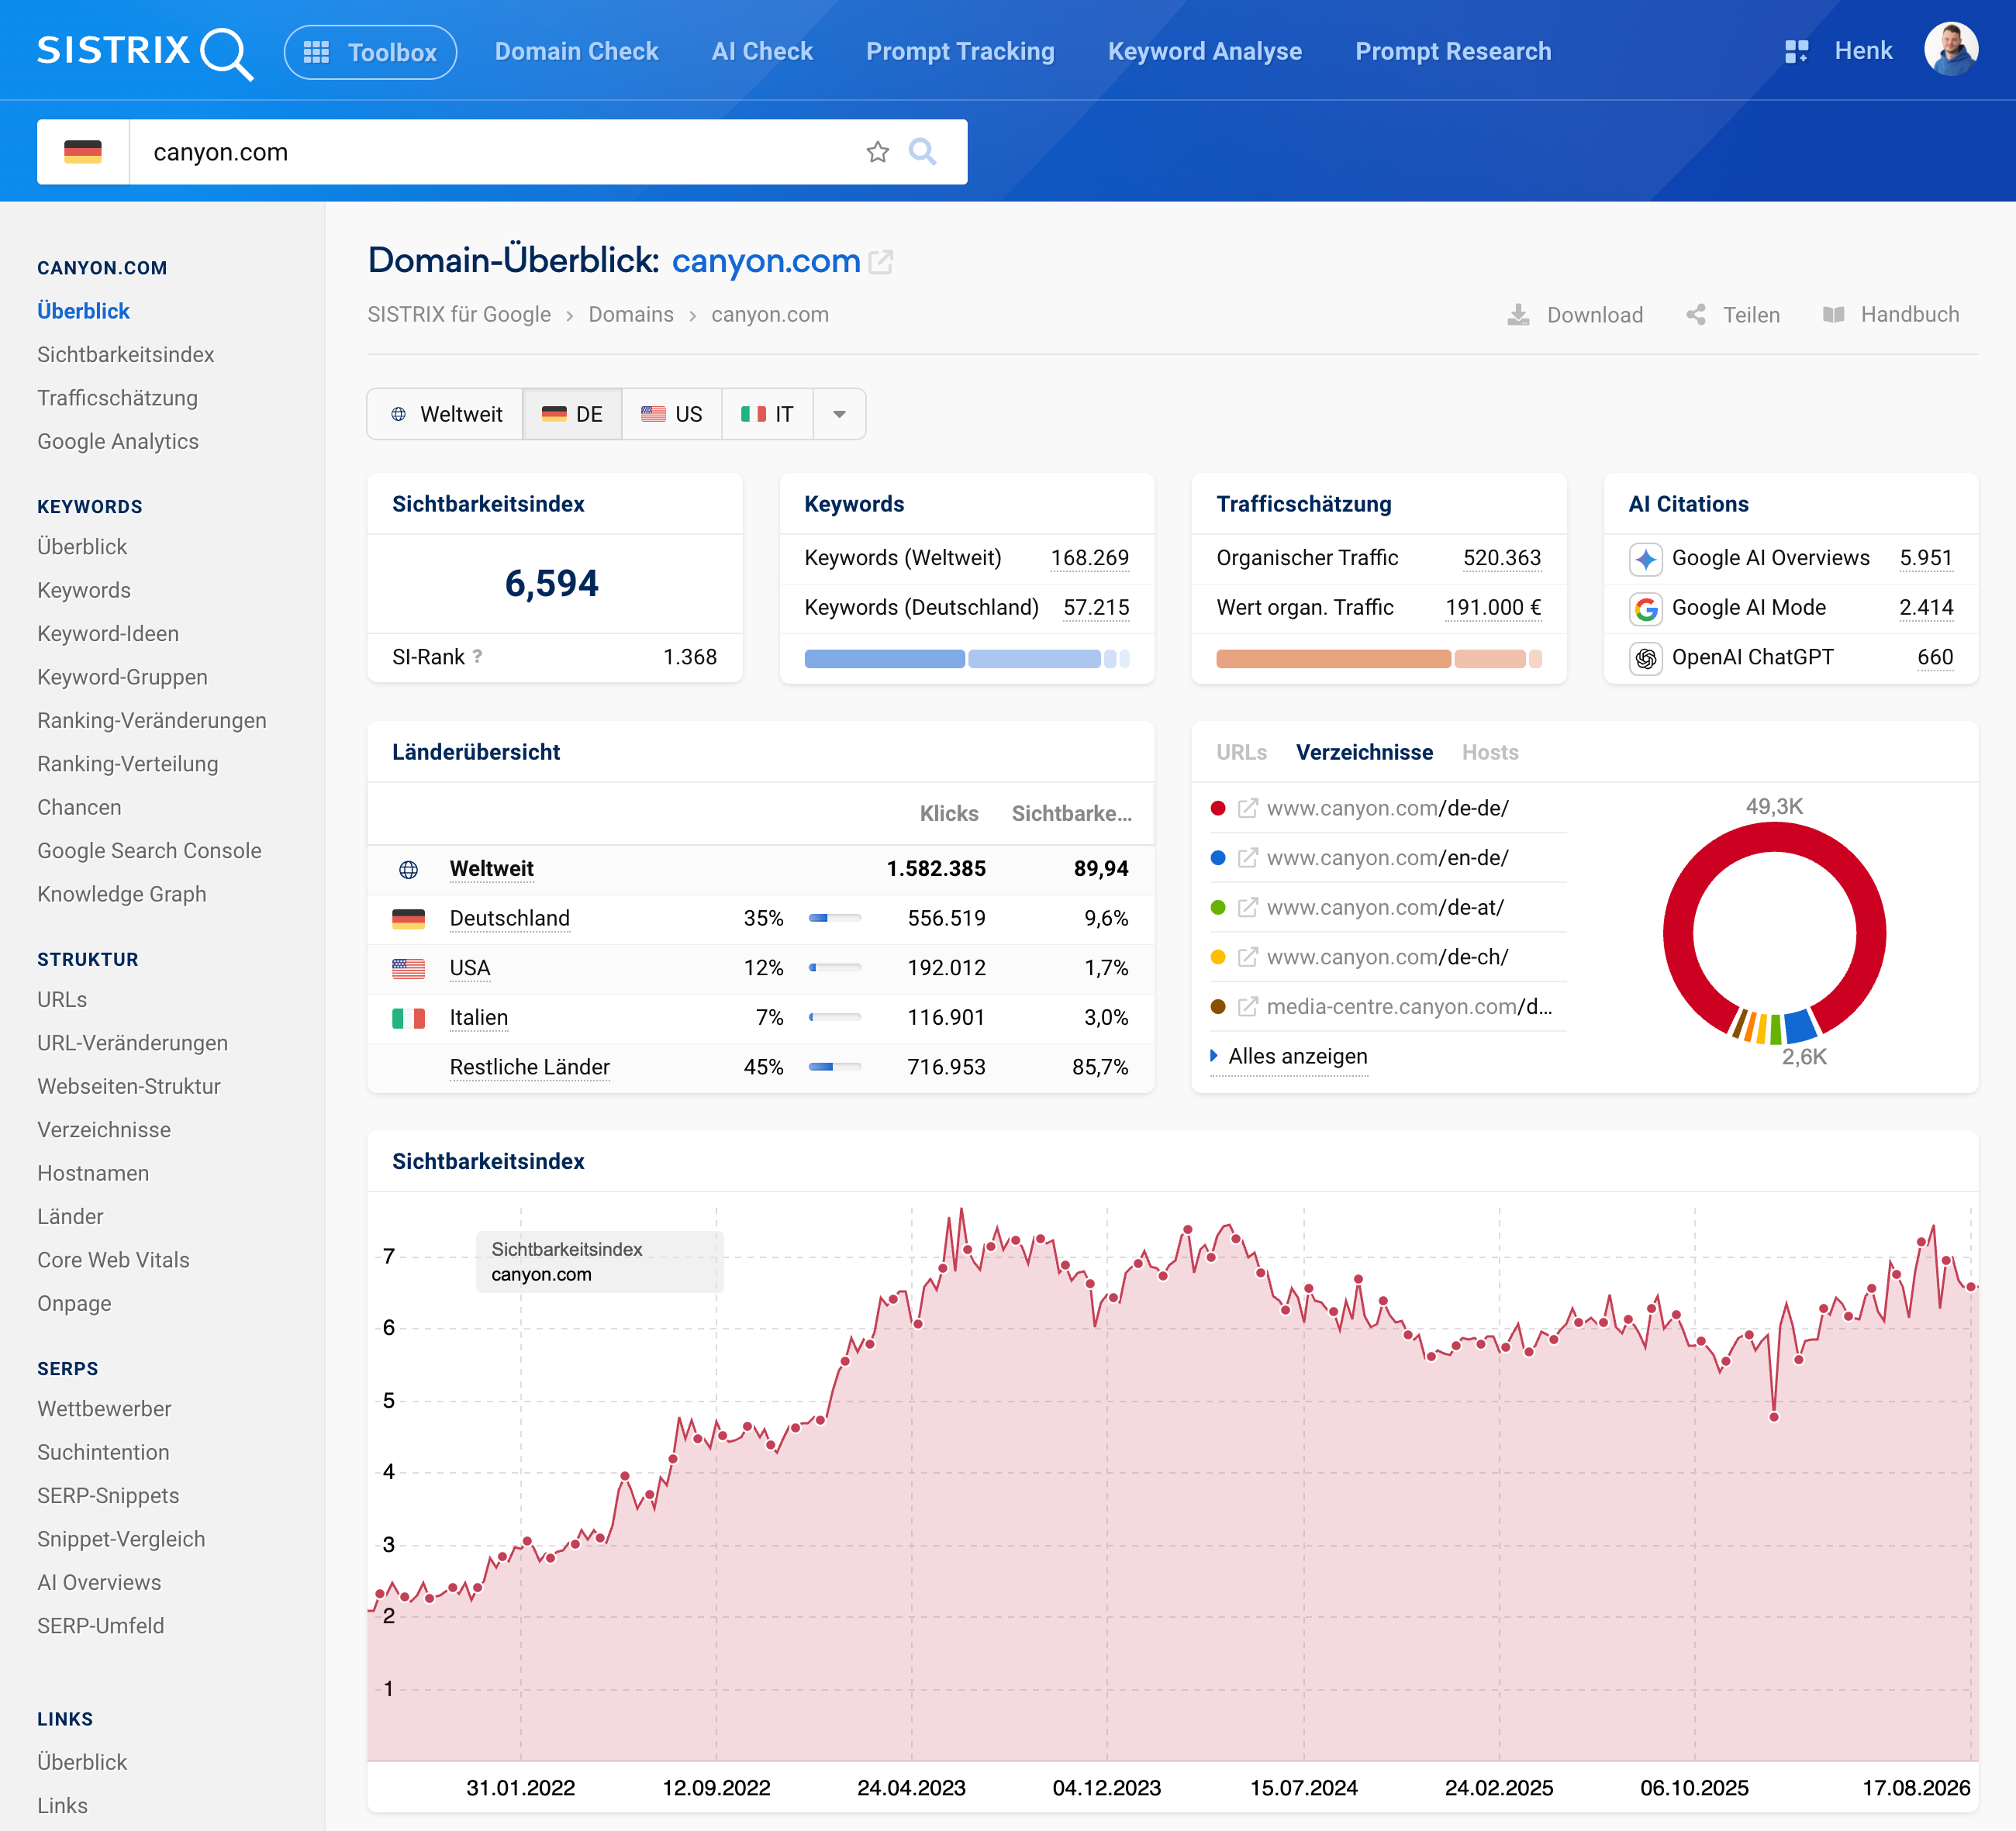2016x1831 pixels.
Task: Click the Trafficschätzung orange distribution bar
Action: coord(1378,659)
